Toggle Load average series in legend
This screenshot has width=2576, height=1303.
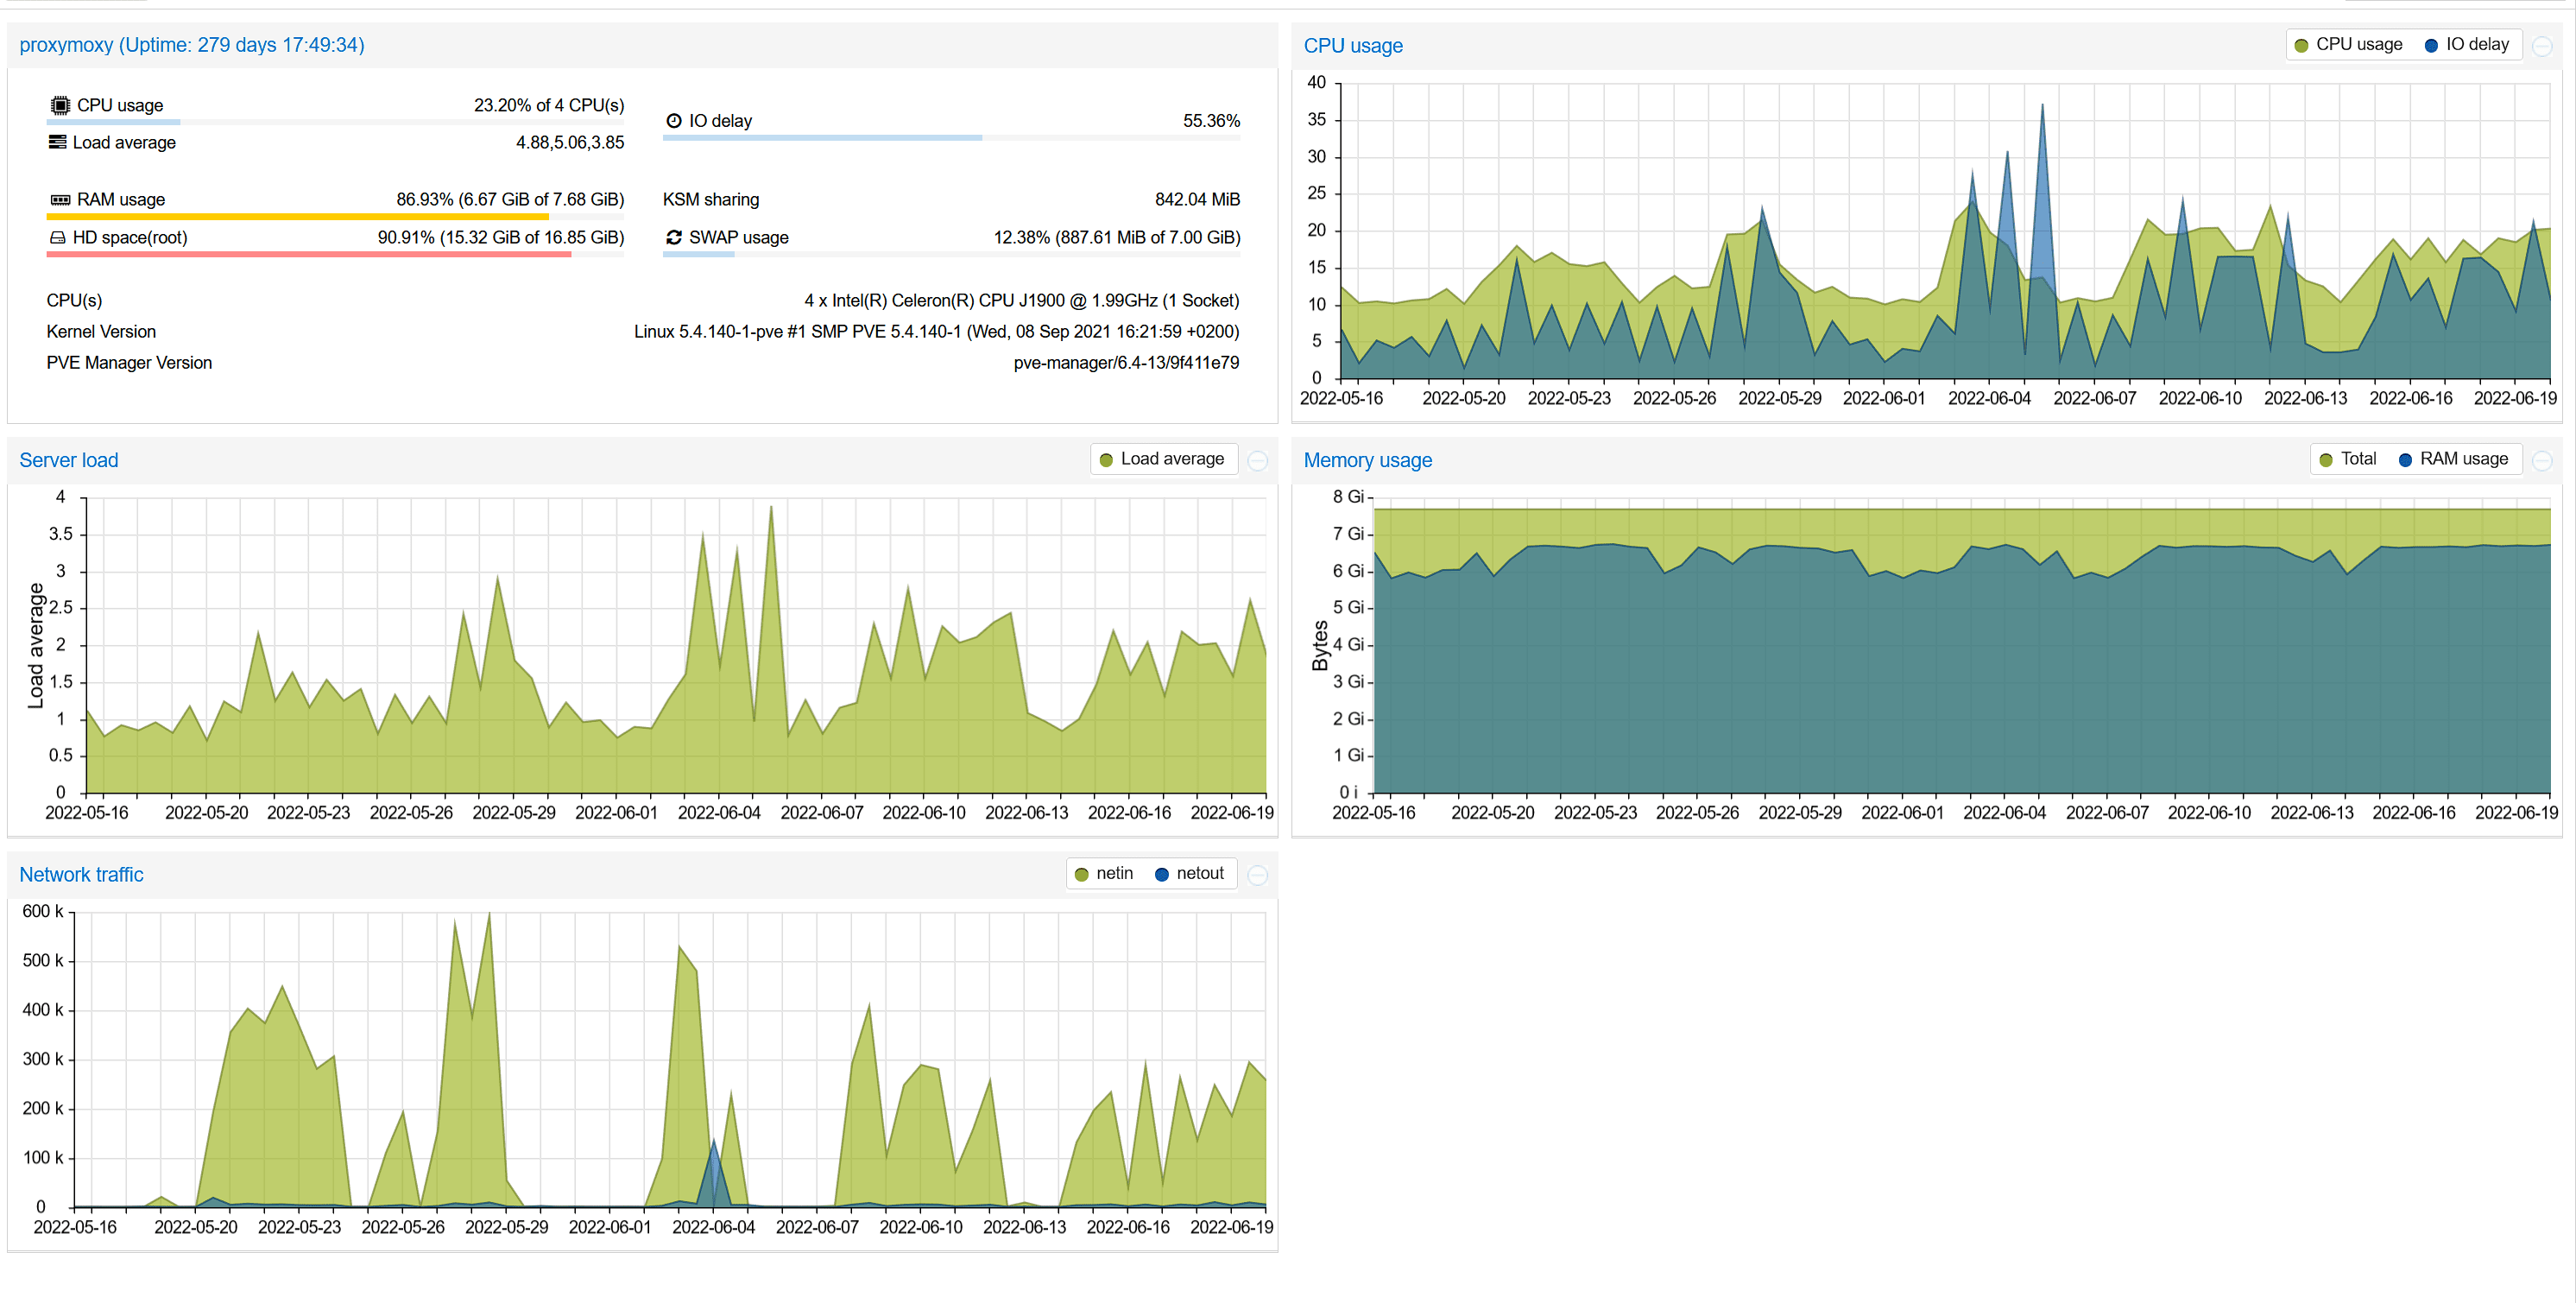point(1162,459)
